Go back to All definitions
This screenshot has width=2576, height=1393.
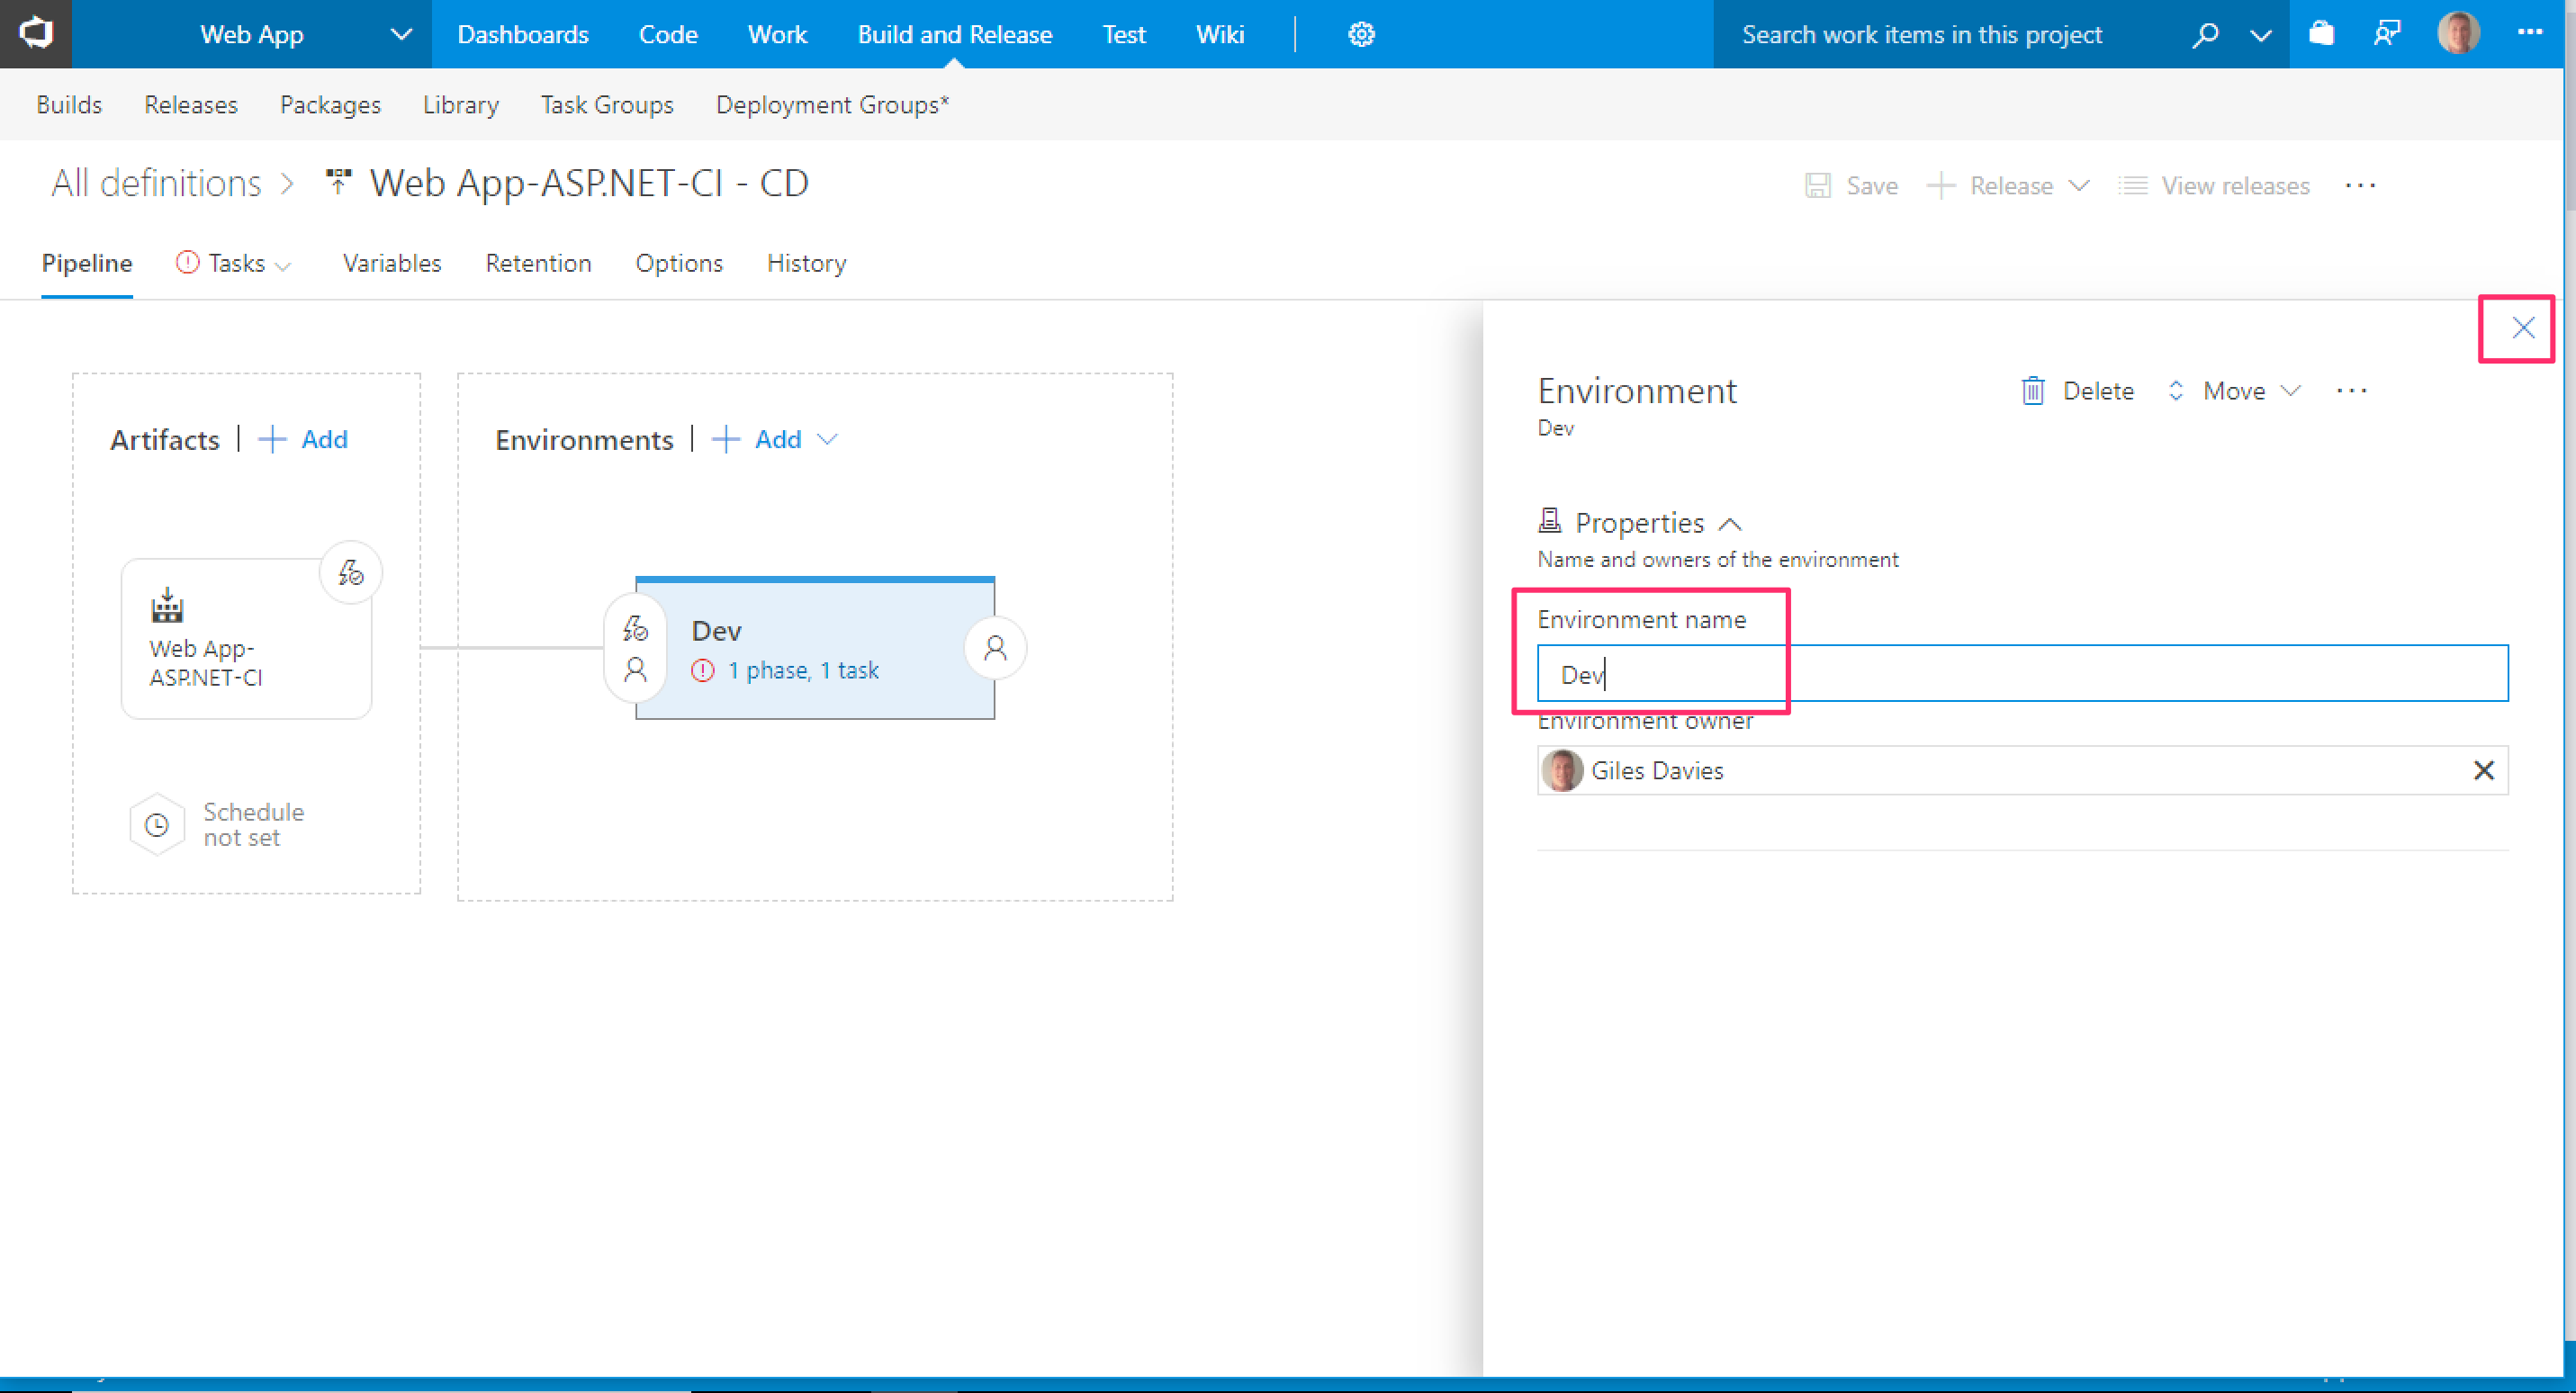pos(156,184)
